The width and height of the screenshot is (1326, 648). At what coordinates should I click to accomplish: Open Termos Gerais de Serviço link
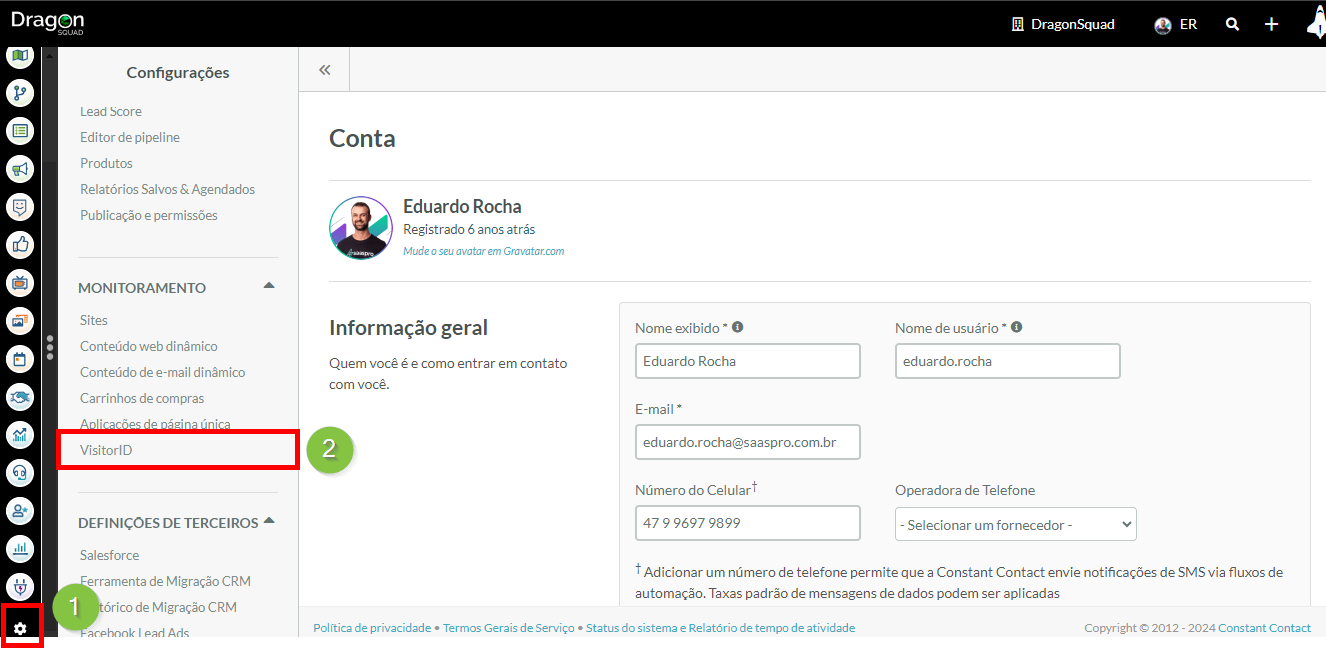tap(509, 628)
